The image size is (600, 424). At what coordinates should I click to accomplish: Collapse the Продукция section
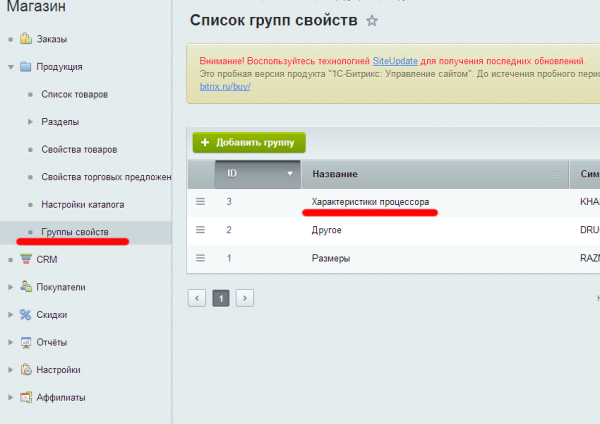pos(11,67)
